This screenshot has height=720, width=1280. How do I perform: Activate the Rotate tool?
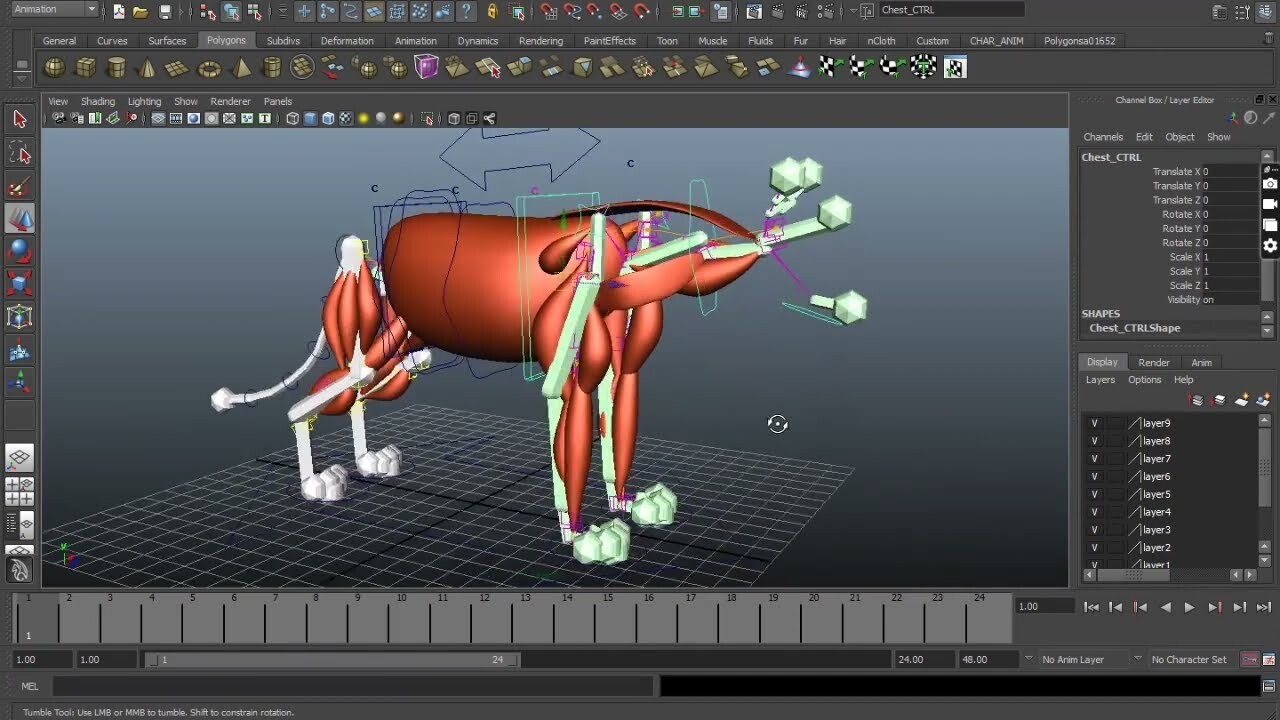pos(18,251)
